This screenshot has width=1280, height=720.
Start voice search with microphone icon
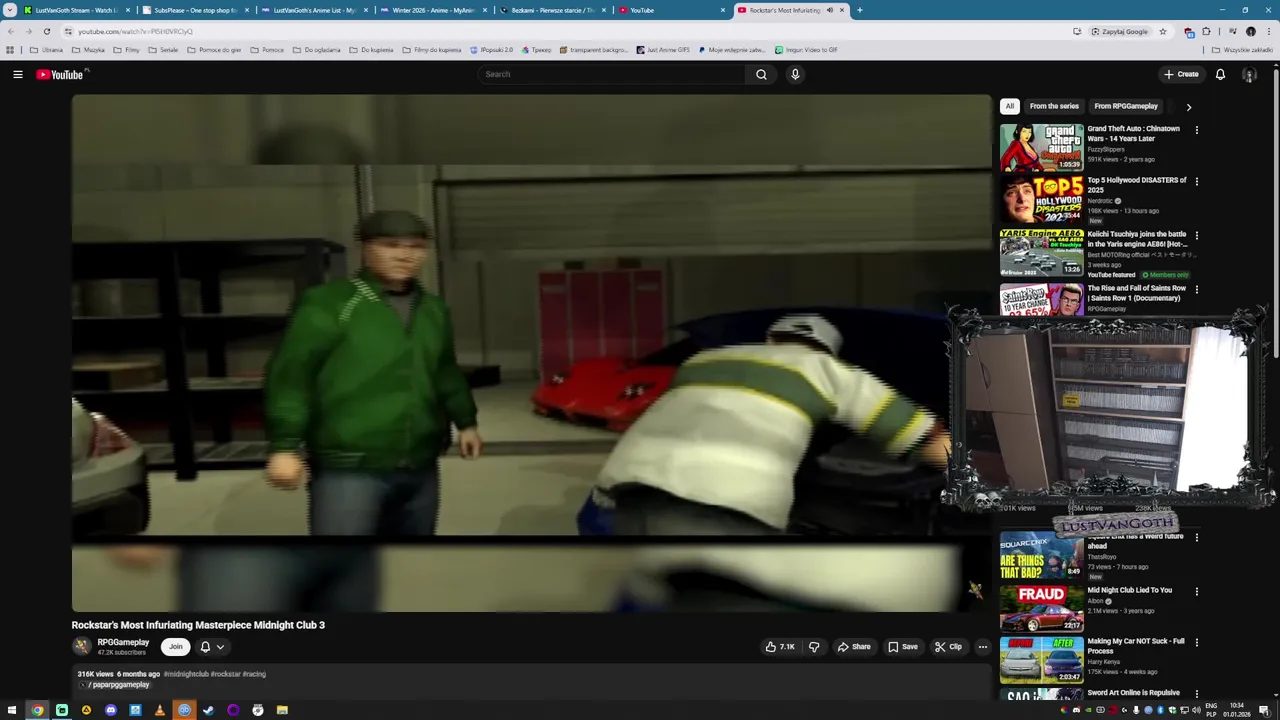point(795,74)
